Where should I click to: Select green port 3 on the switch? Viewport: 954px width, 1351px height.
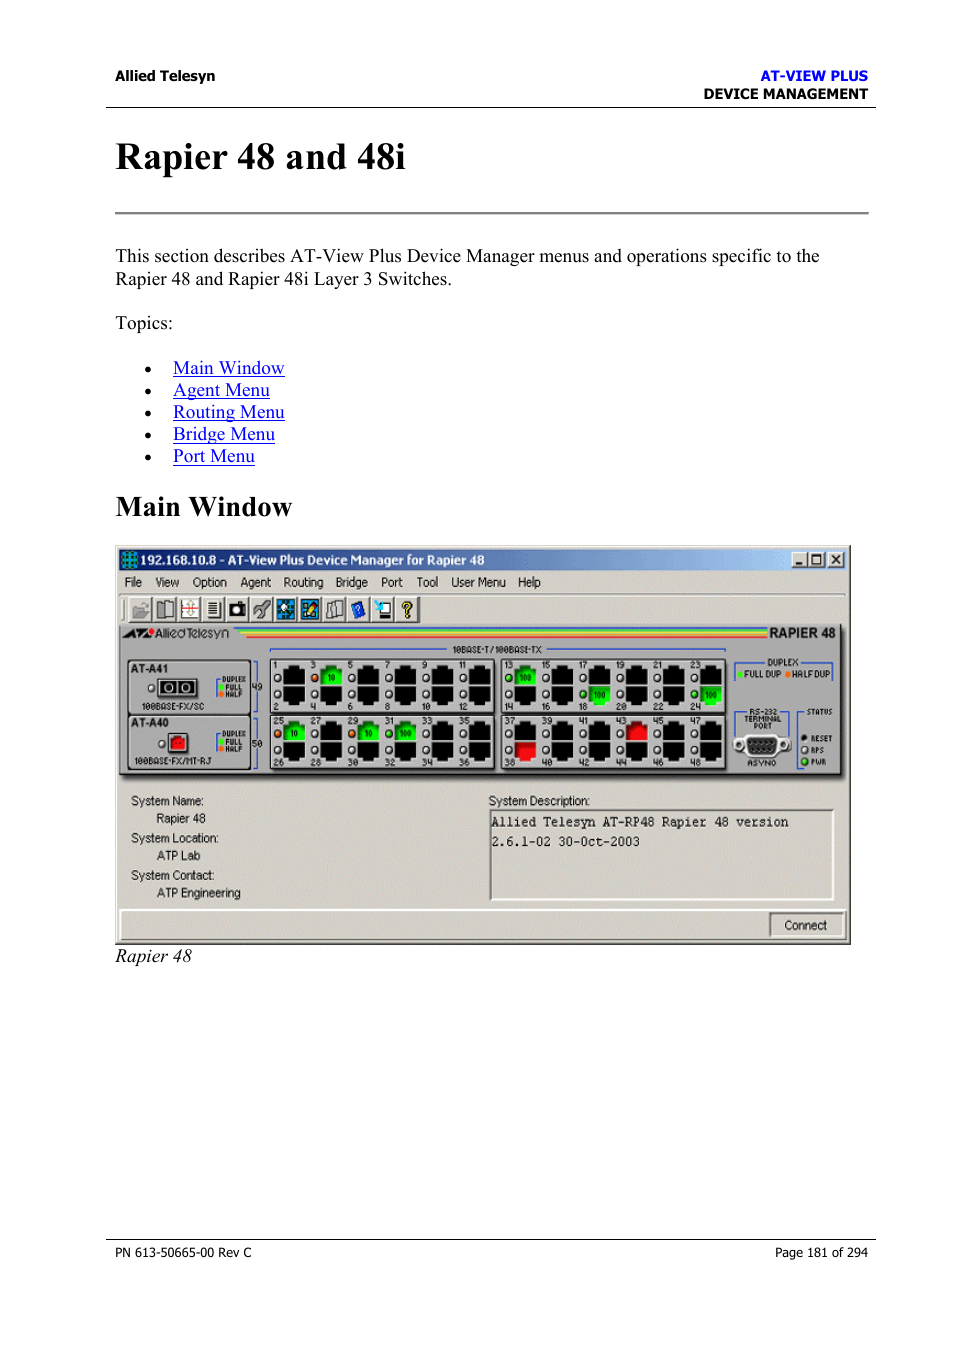(331, 677)
